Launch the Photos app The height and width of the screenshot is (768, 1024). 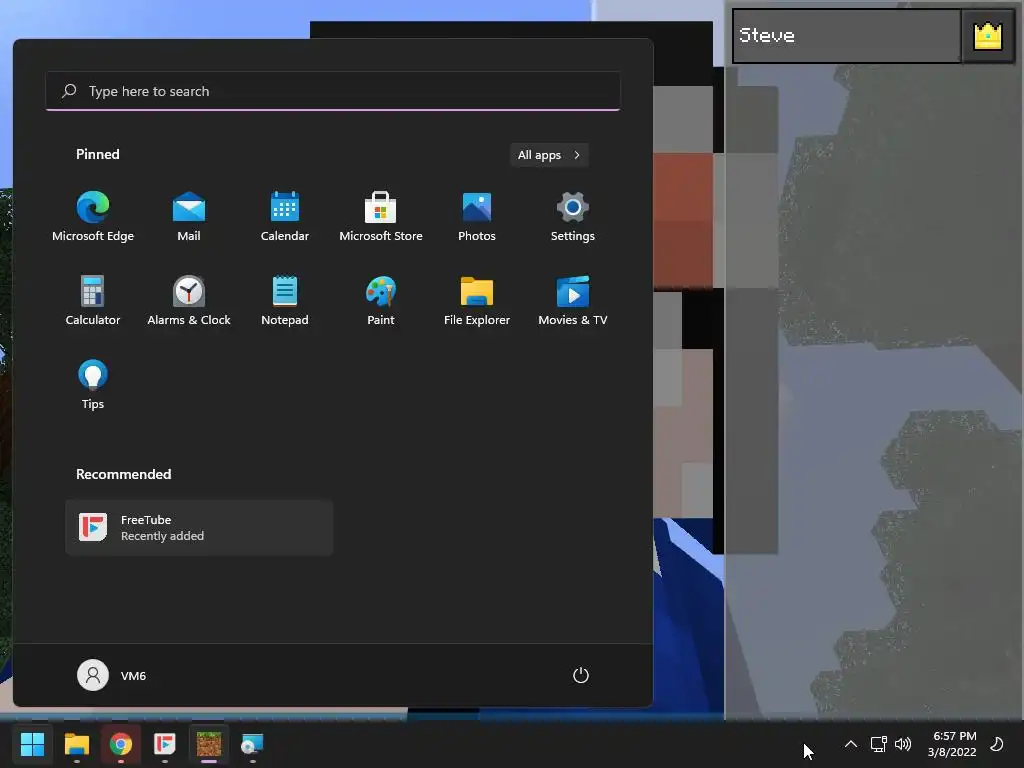tap(477, 217)
